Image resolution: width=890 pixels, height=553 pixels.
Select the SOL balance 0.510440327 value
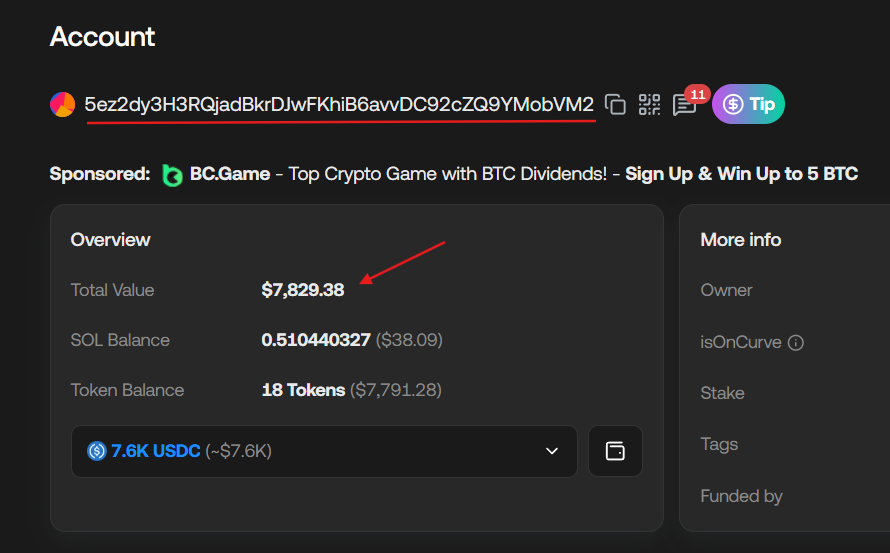click(x=316, y=340)
